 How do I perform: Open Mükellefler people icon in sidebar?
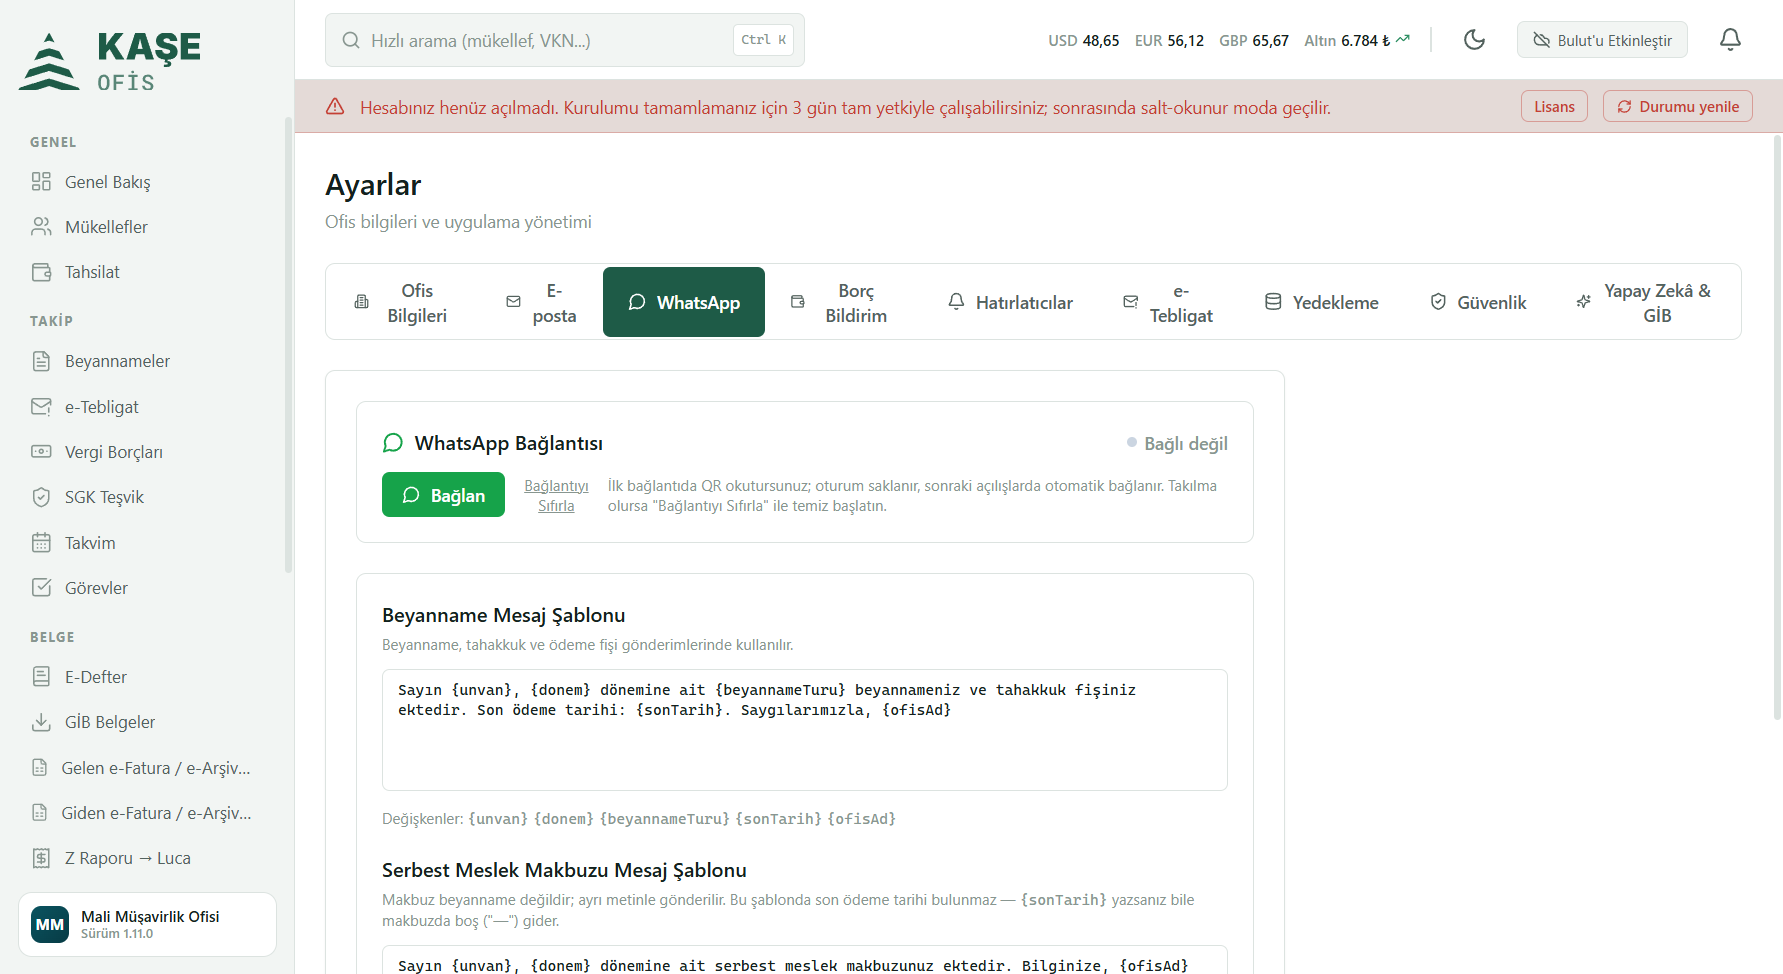pyautogui.click(x=41, y=227)
